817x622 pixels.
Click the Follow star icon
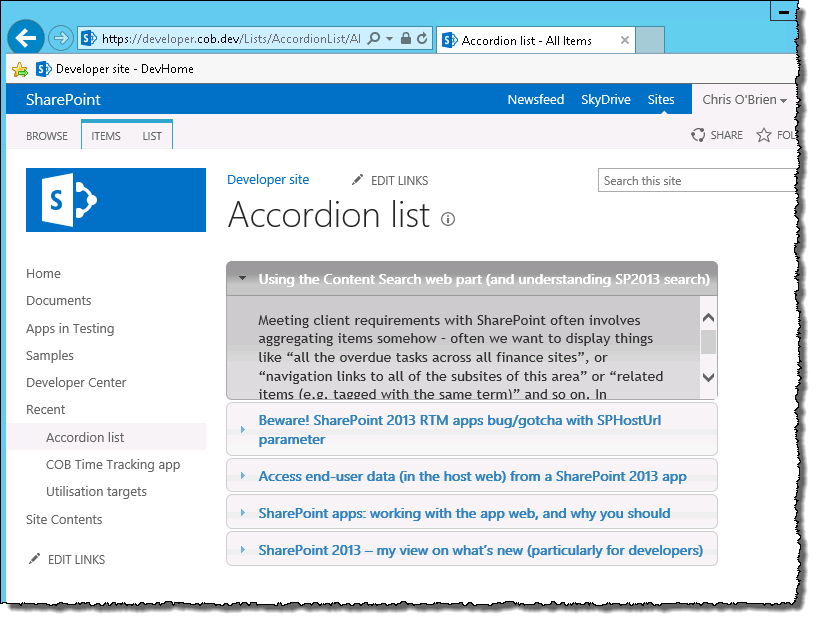coord(764,135)
